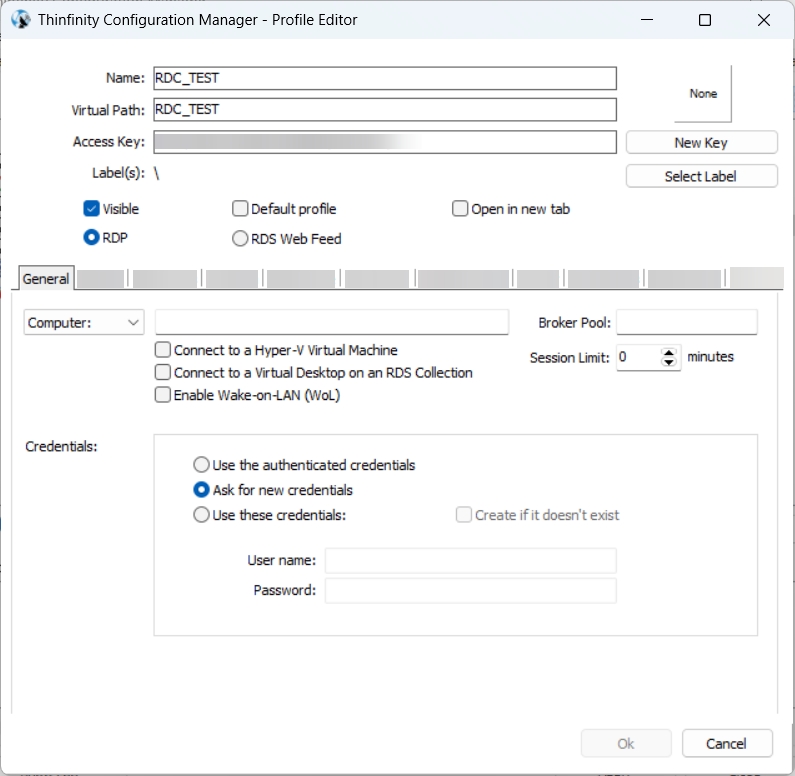Decrease Session Limit with down arrow
This screenshot has height=776, width=795.
click(x=670, y=363)
